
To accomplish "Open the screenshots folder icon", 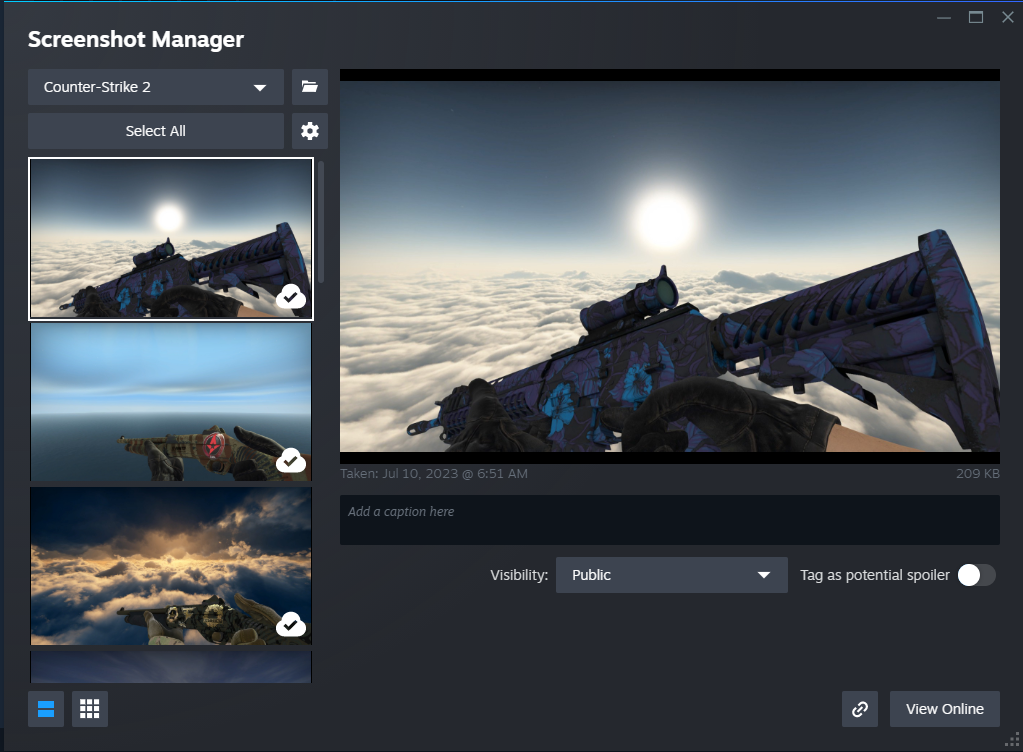I will click(x=309, y=87).
